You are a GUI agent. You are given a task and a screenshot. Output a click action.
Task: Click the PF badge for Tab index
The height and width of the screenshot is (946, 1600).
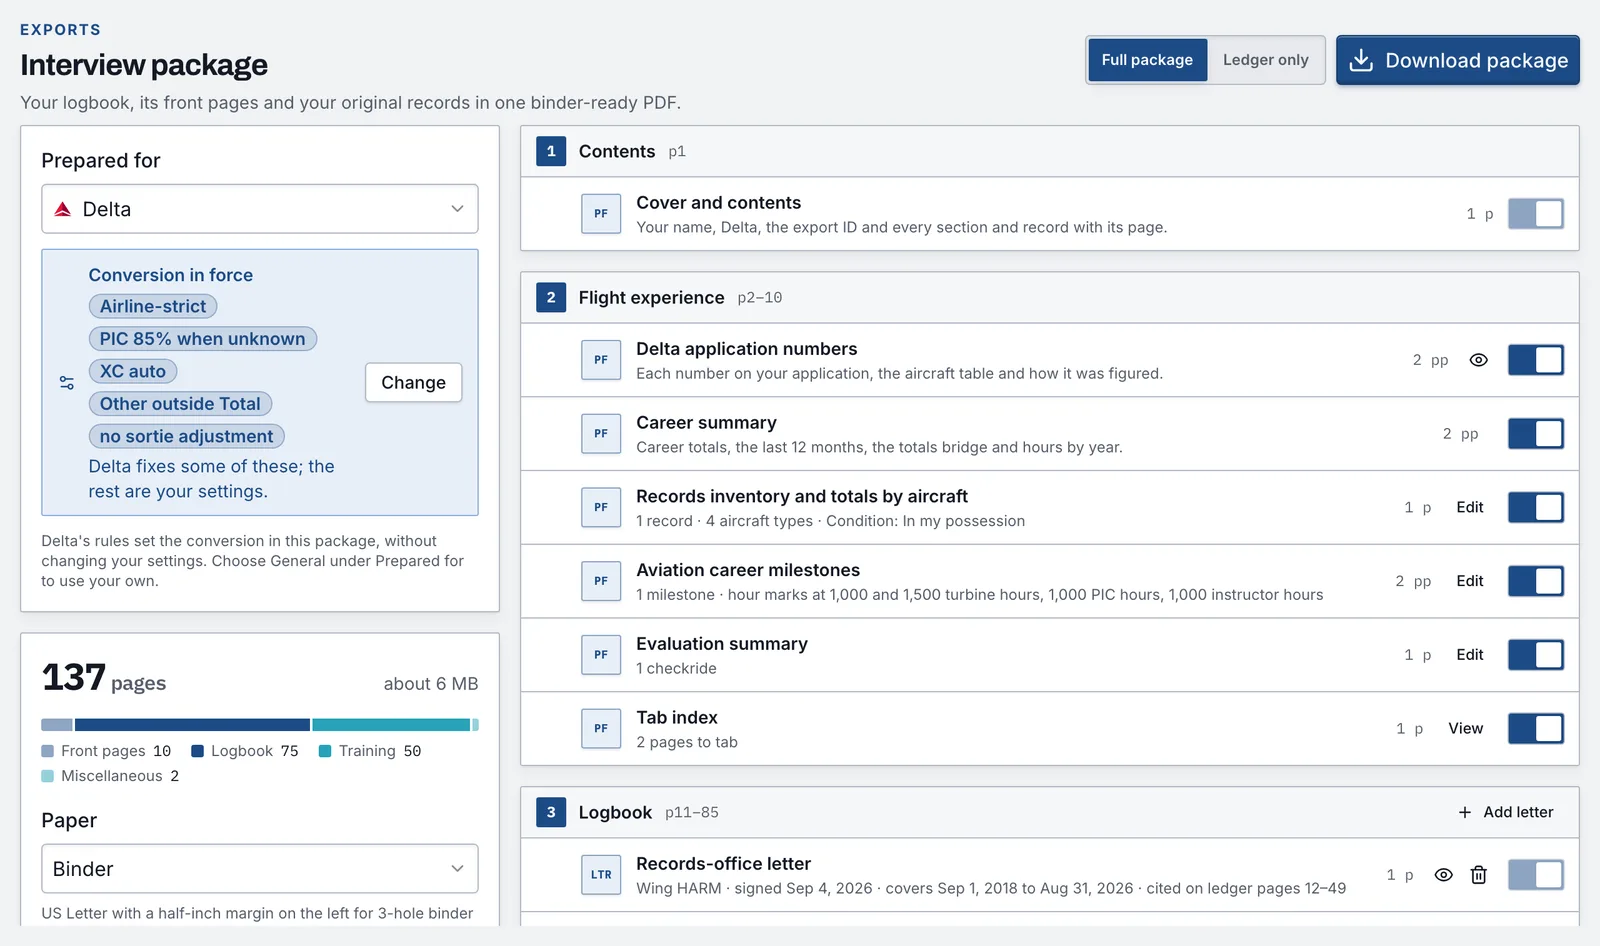(601, 728)
